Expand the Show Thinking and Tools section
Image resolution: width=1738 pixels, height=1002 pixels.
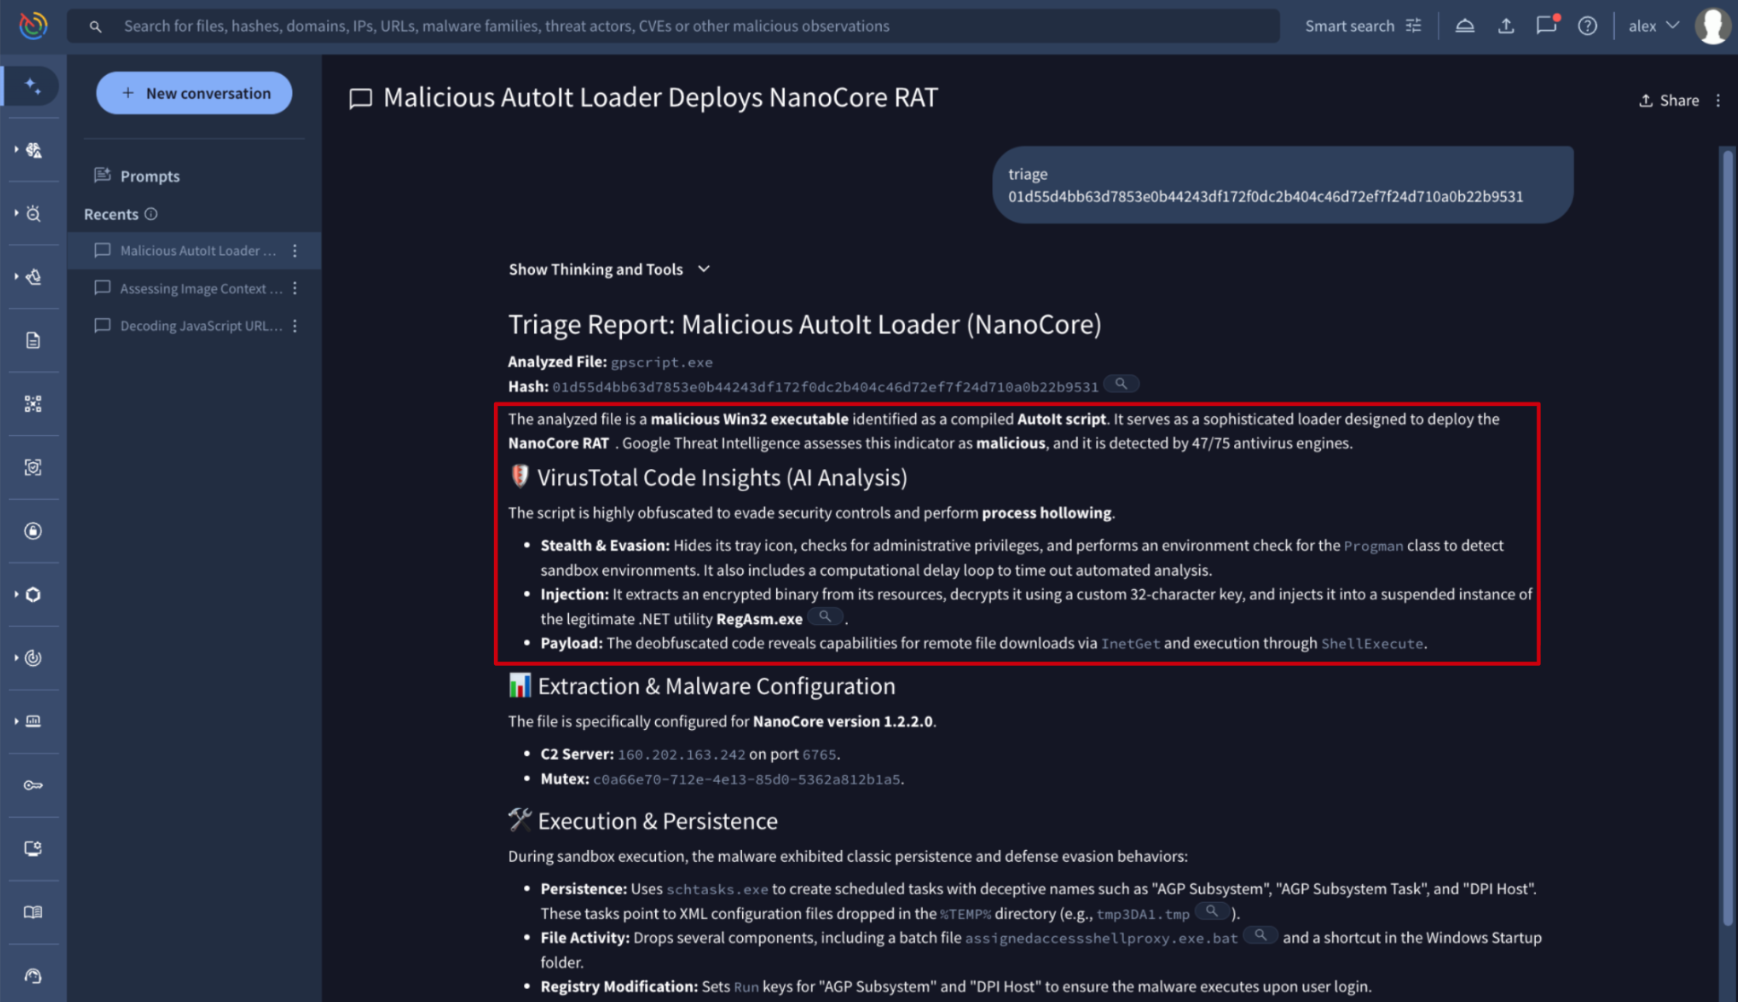tap(609, 269)
